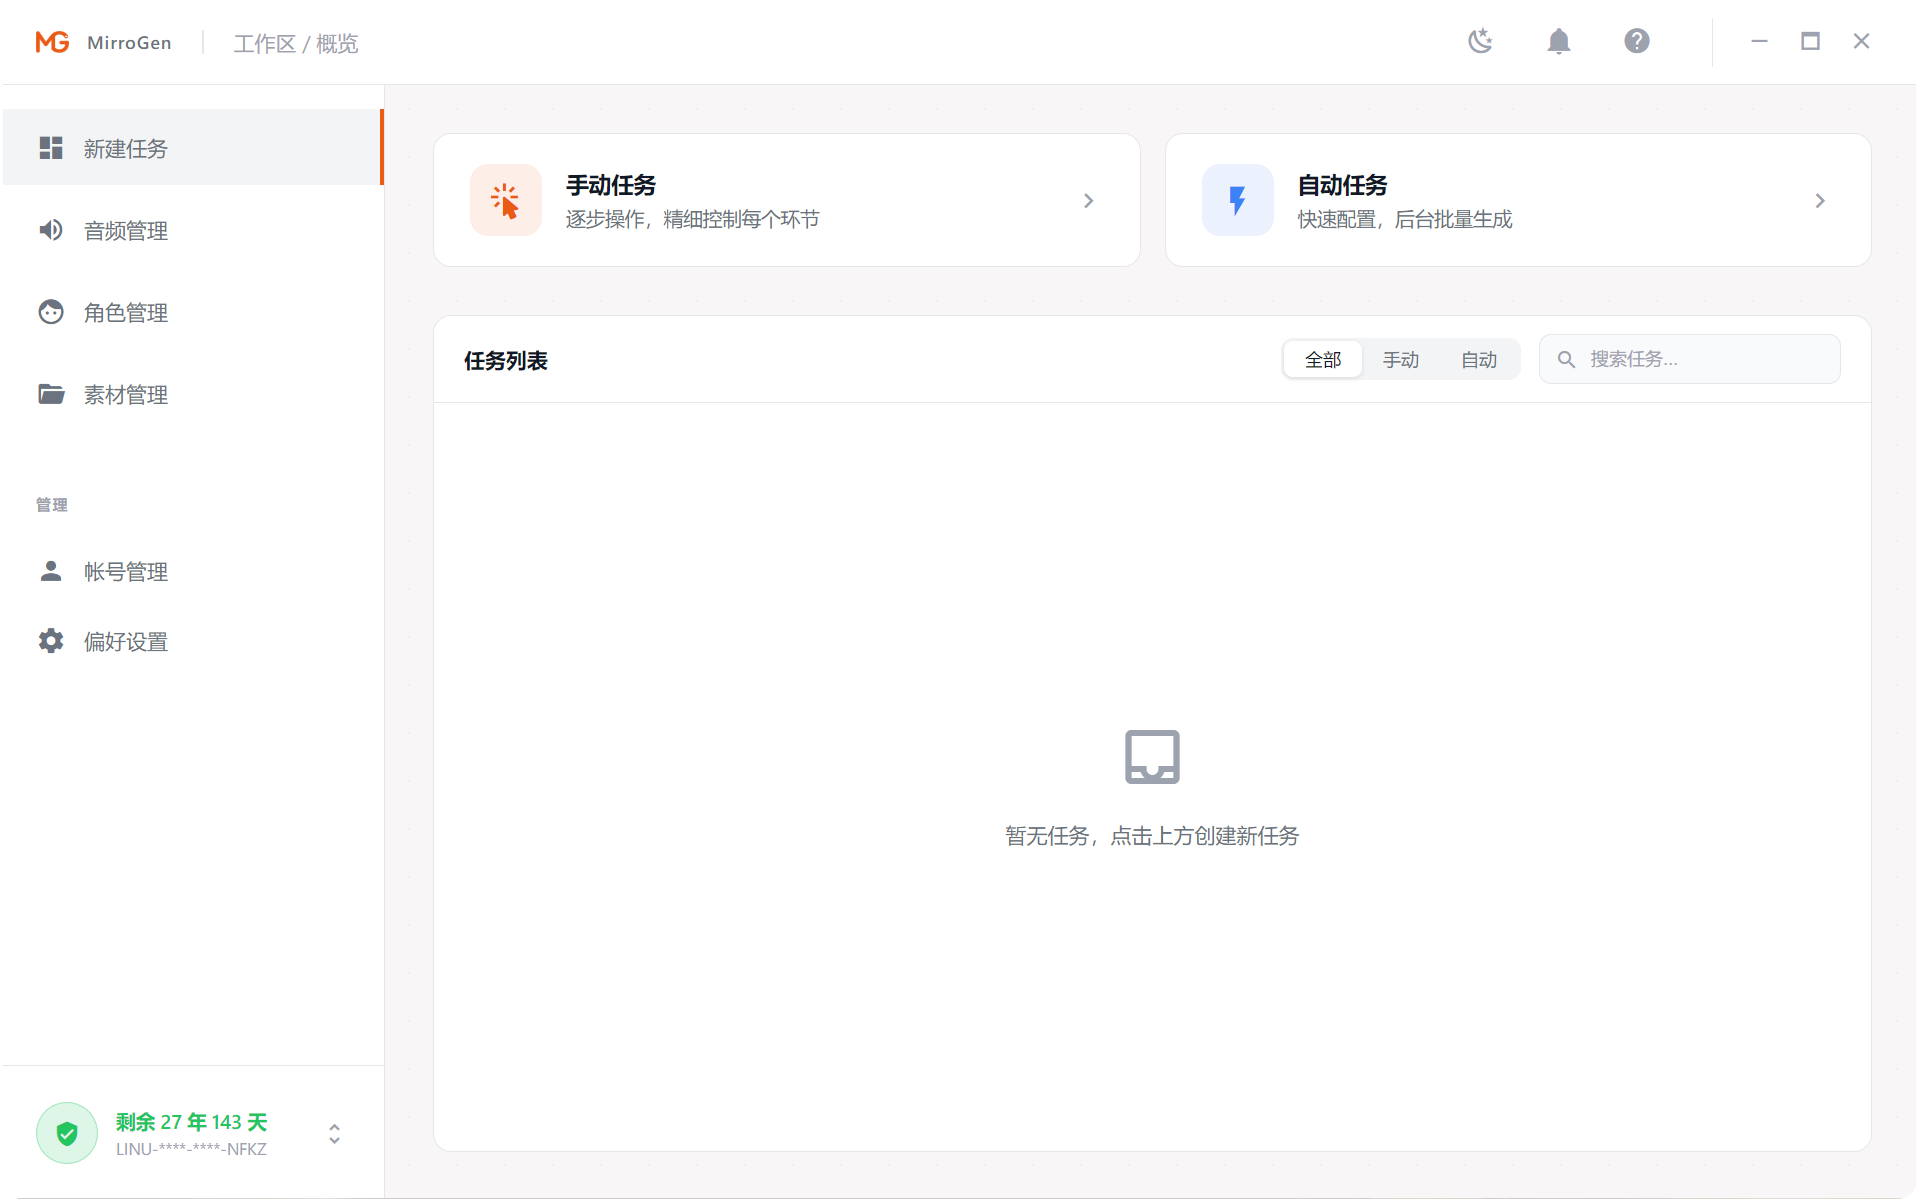Click the help question mark icon
The image size is (1920, 1200).
[x=1636, y=41]
